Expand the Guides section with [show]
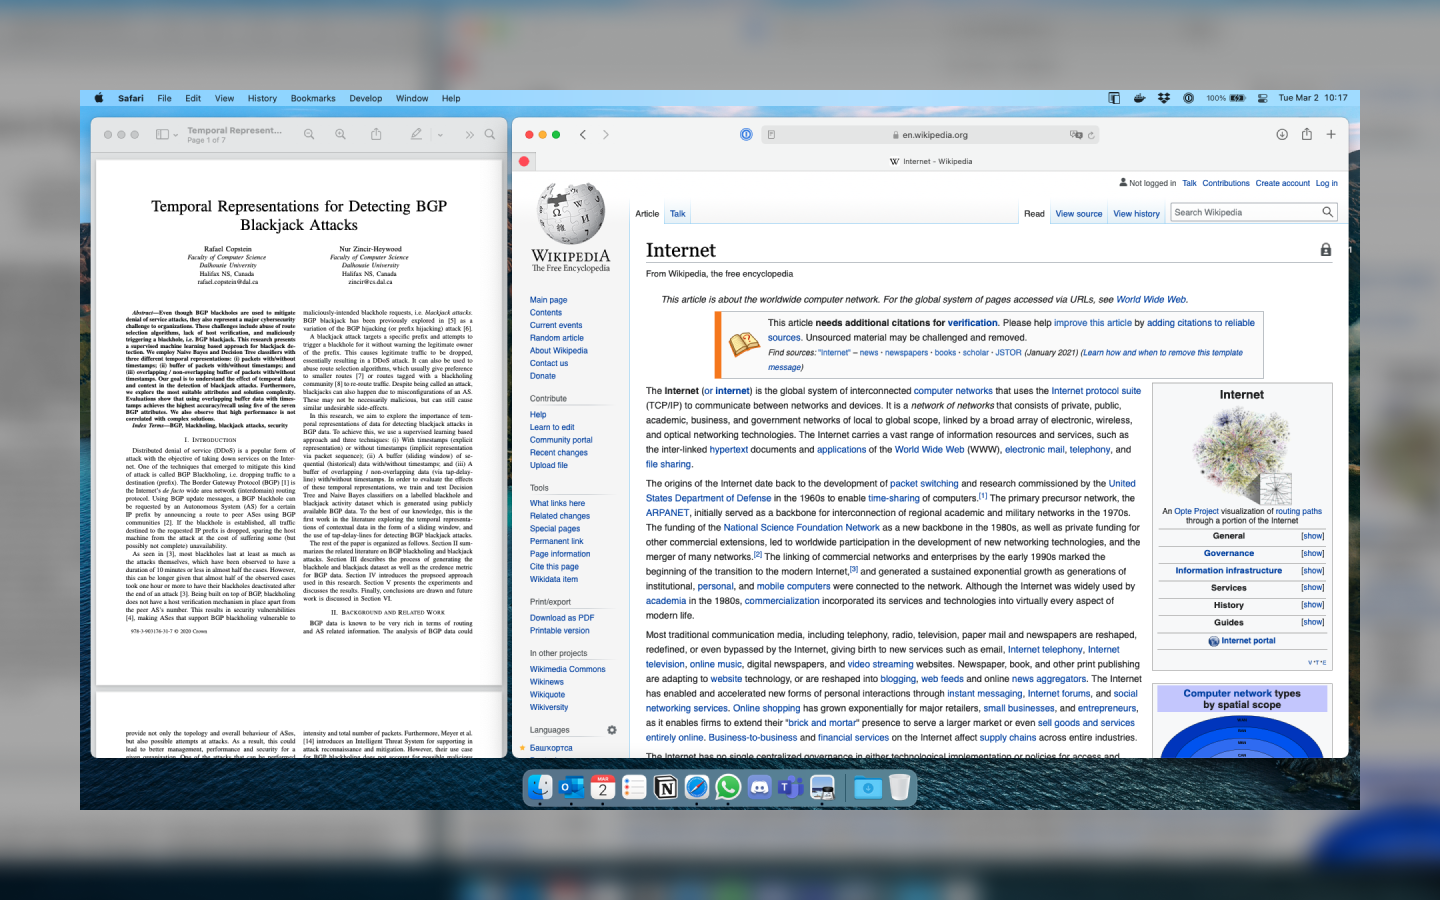 1312,622
